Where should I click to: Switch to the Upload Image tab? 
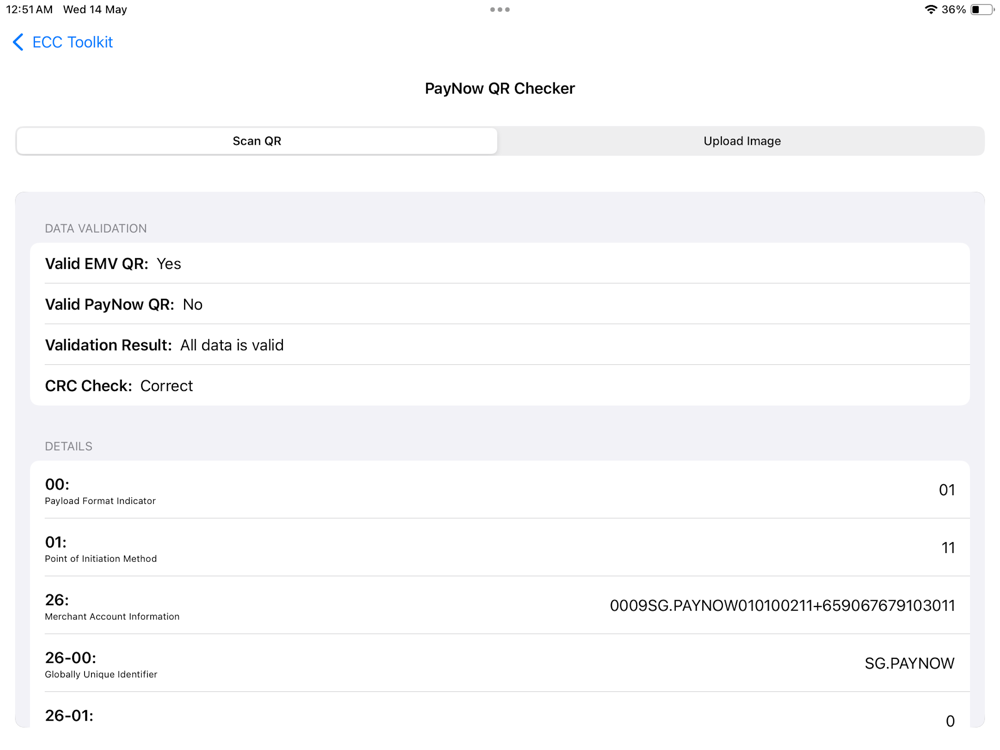(x=742, y=141)
